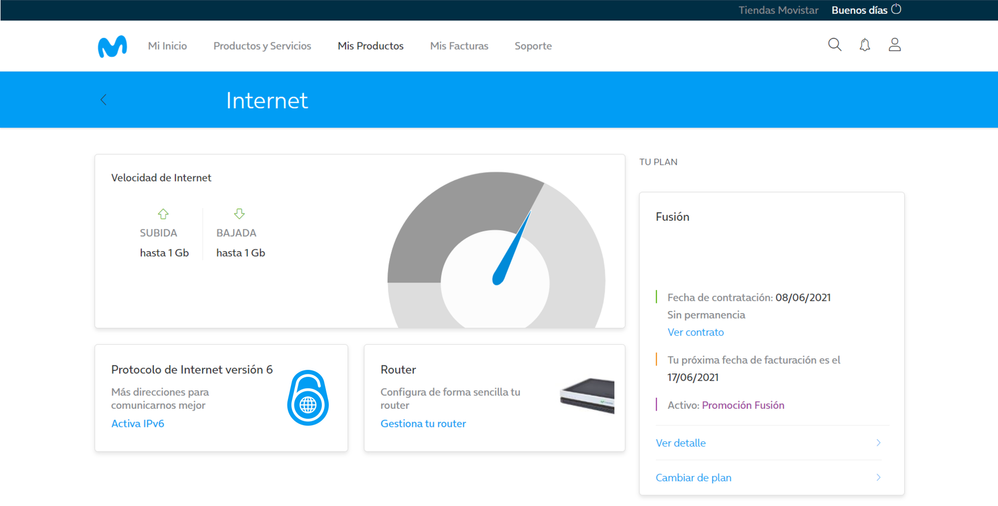Open the Ver contrato link
This screenshot has height=506, width=998.
pyautogui.click(x=695, y=332)
